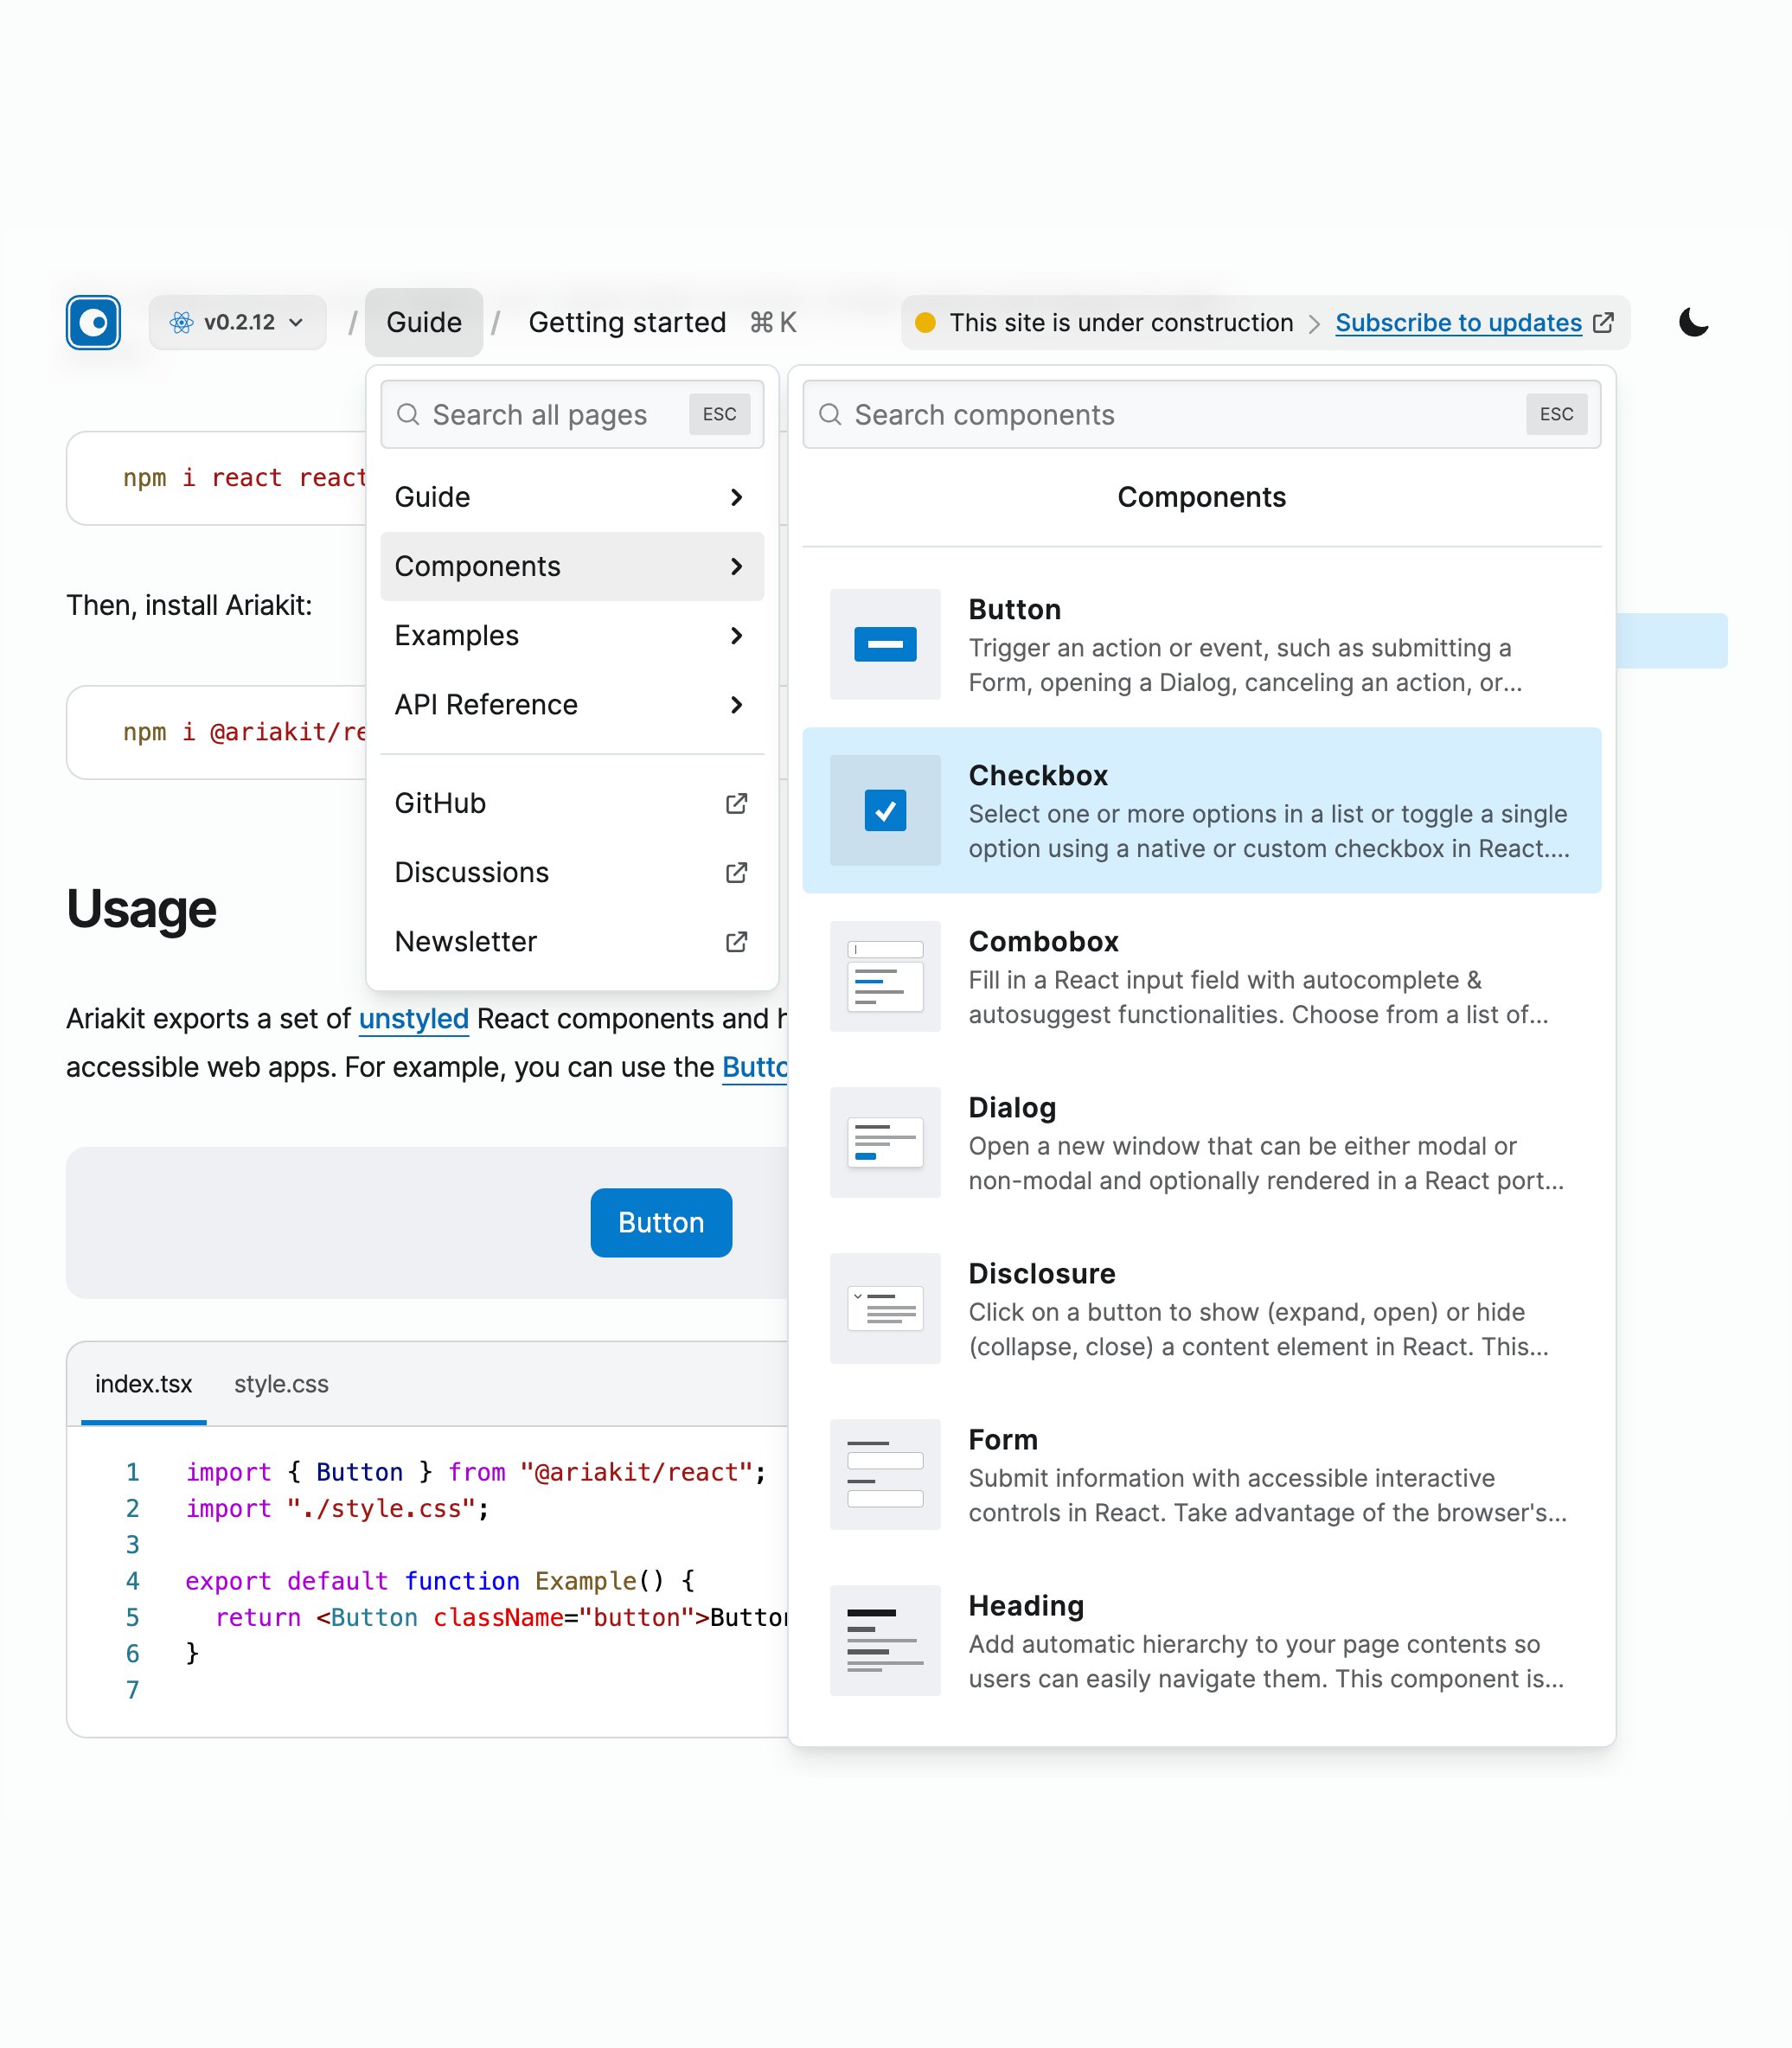Toggle dark mode moon icon
The image size is (1792, 2048).
pos(1693,322)
